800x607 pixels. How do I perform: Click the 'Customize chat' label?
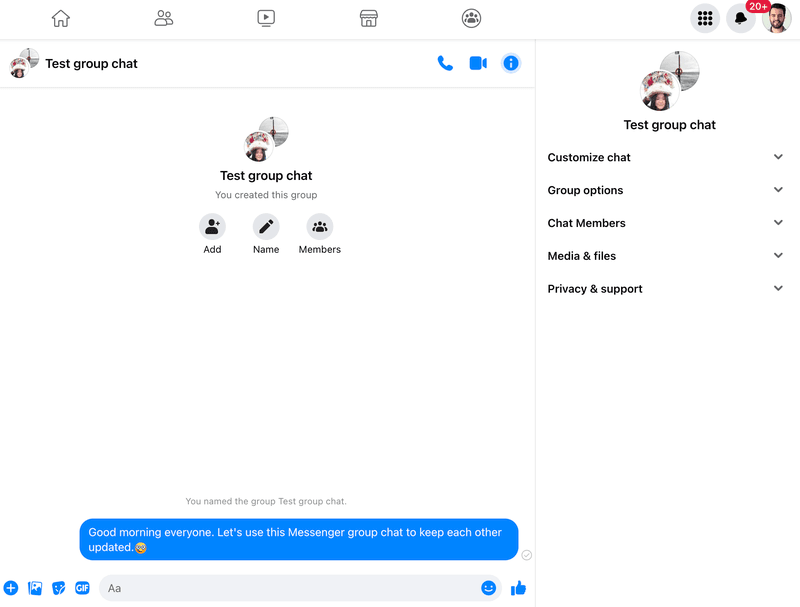click(x=589, y=157)
